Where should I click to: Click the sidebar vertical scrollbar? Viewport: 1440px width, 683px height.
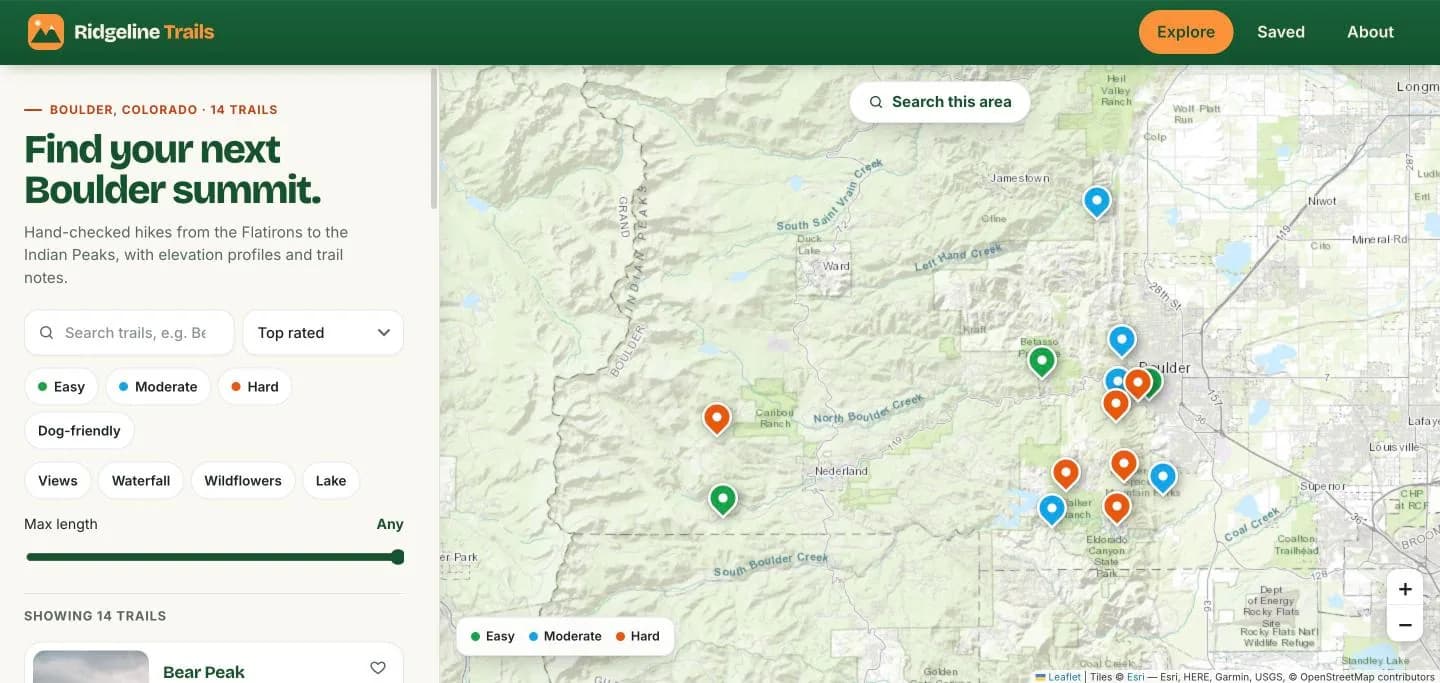pos(433,138)
